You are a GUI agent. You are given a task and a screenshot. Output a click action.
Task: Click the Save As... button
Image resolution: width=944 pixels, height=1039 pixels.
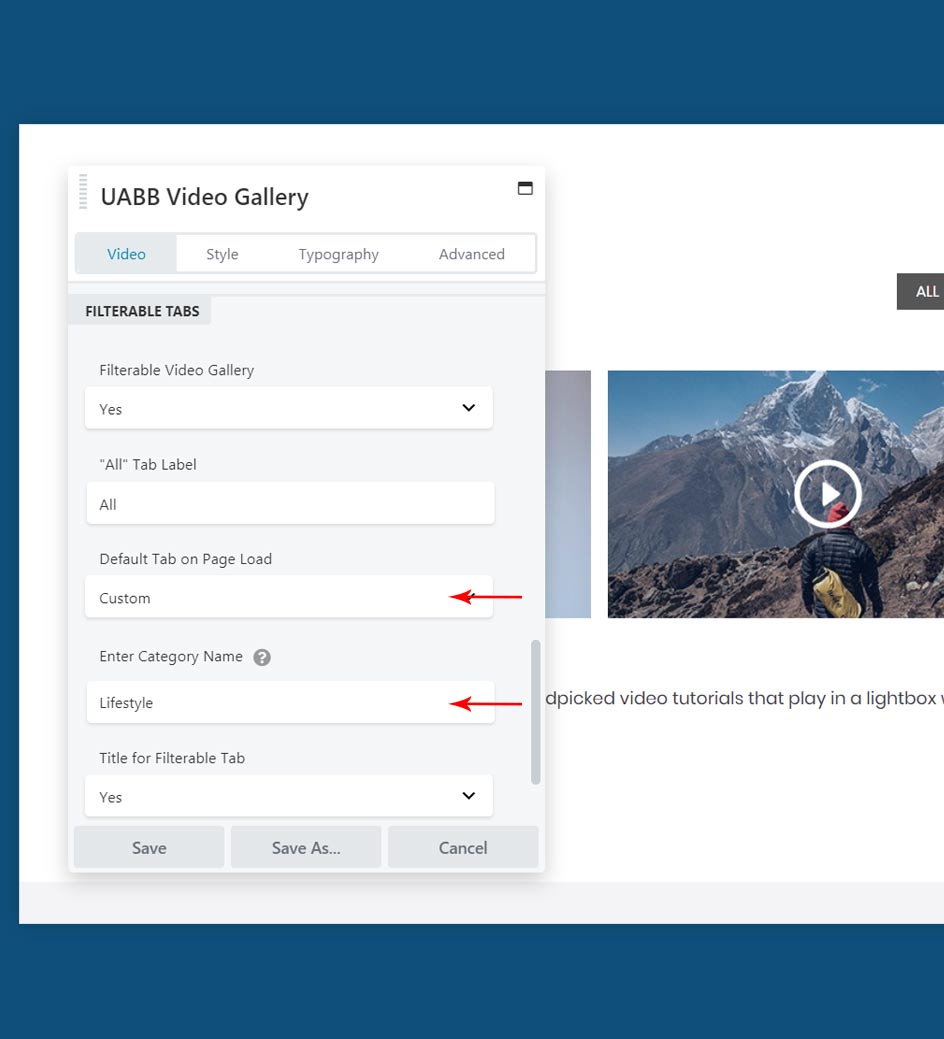(306, 847)
